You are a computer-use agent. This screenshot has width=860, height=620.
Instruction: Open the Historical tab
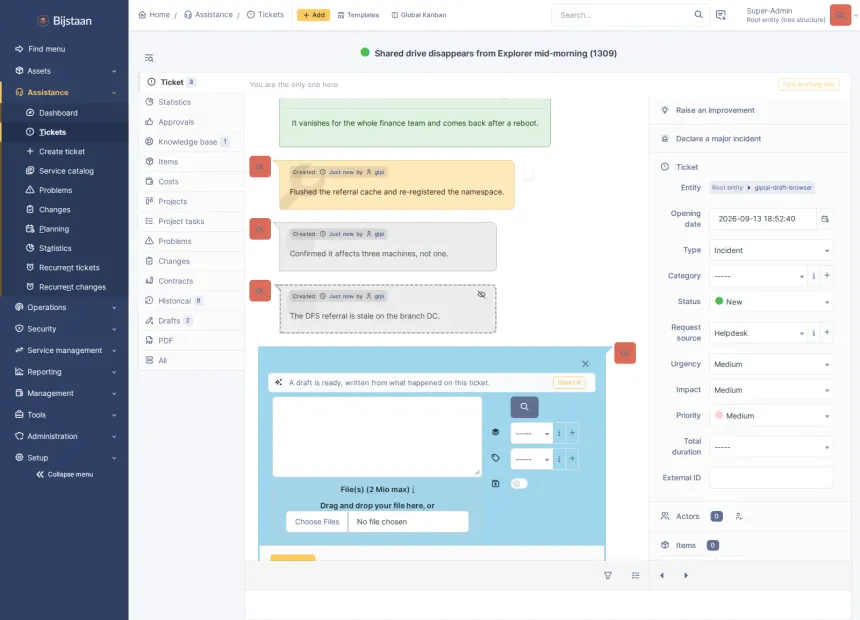tap(191, 301)
